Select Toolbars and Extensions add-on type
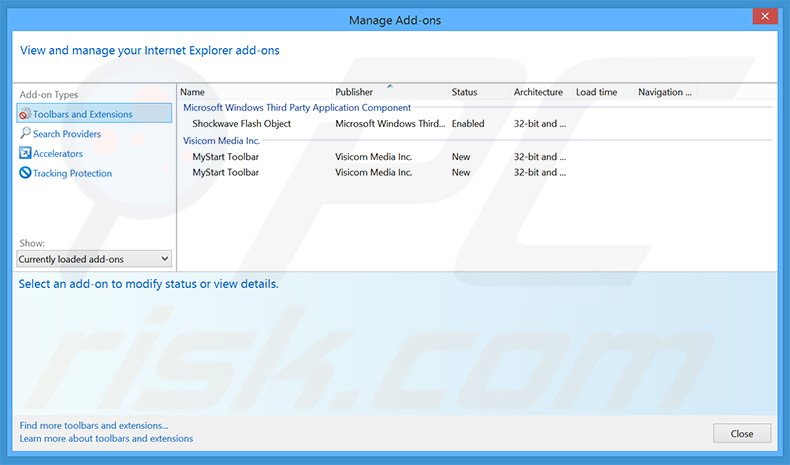The height and width of the screenshot is (465, 790). (94, 113)
